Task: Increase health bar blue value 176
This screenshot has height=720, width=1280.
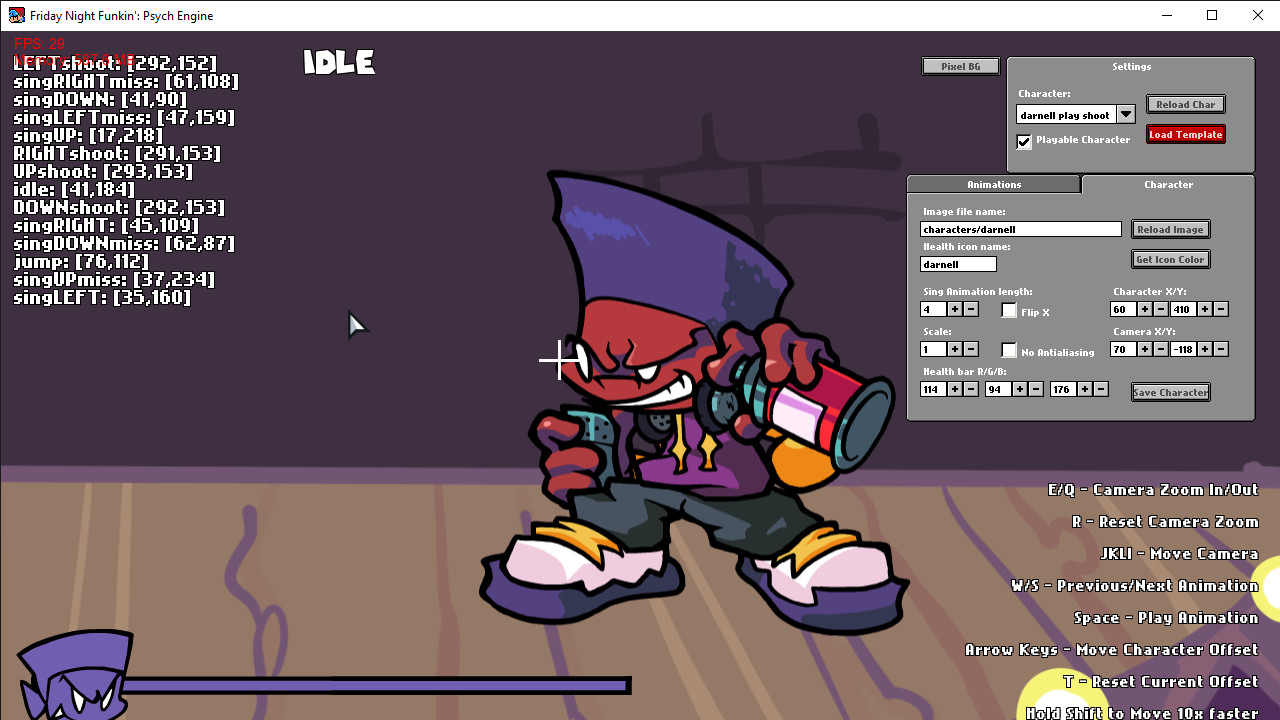Action: [1085, 389]
